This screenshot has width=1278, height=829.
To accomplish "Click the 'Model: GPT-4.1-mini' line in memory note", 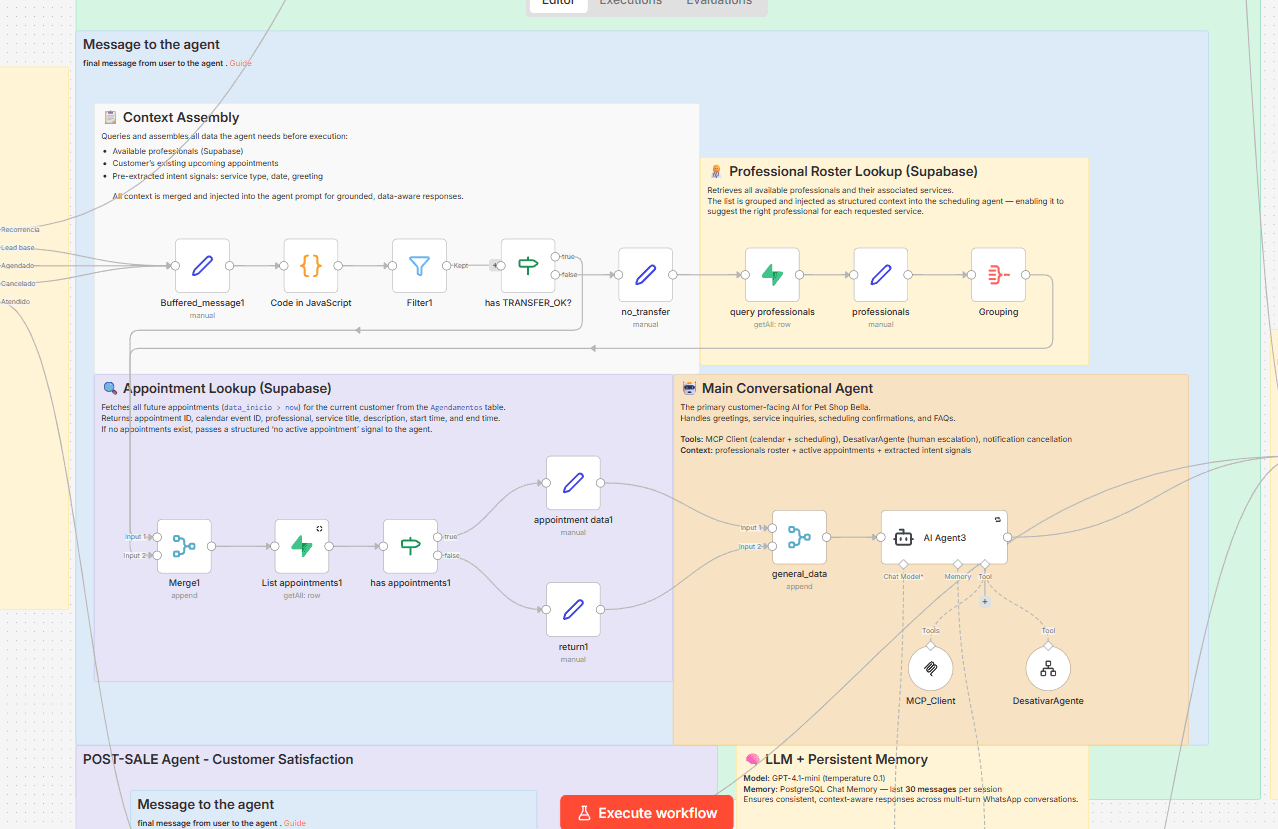I will click(814, 778).
